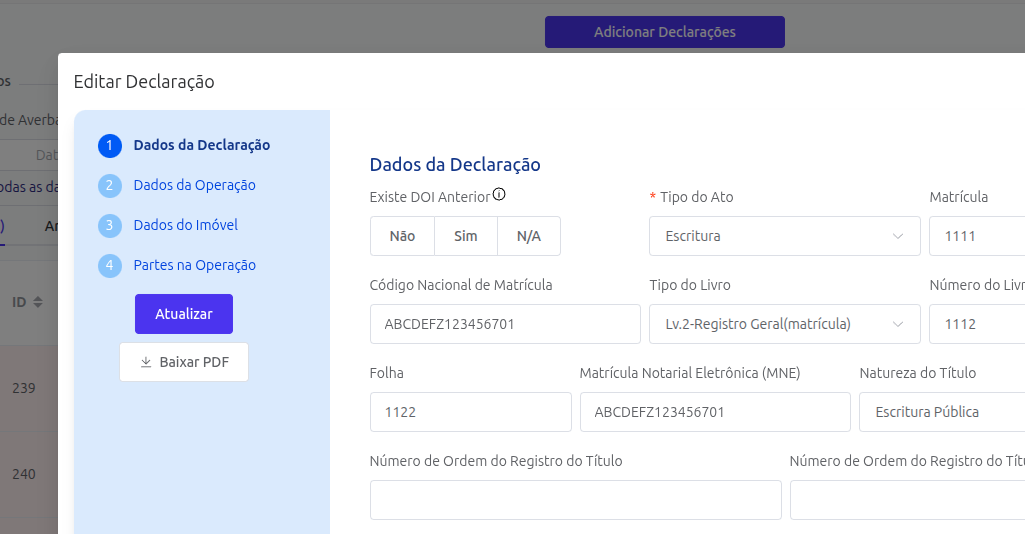The height and width of the screenshot is (534, 1025).
Task: Click the Matrícula Notarial Eletrônica field
Action: (715, 412)
